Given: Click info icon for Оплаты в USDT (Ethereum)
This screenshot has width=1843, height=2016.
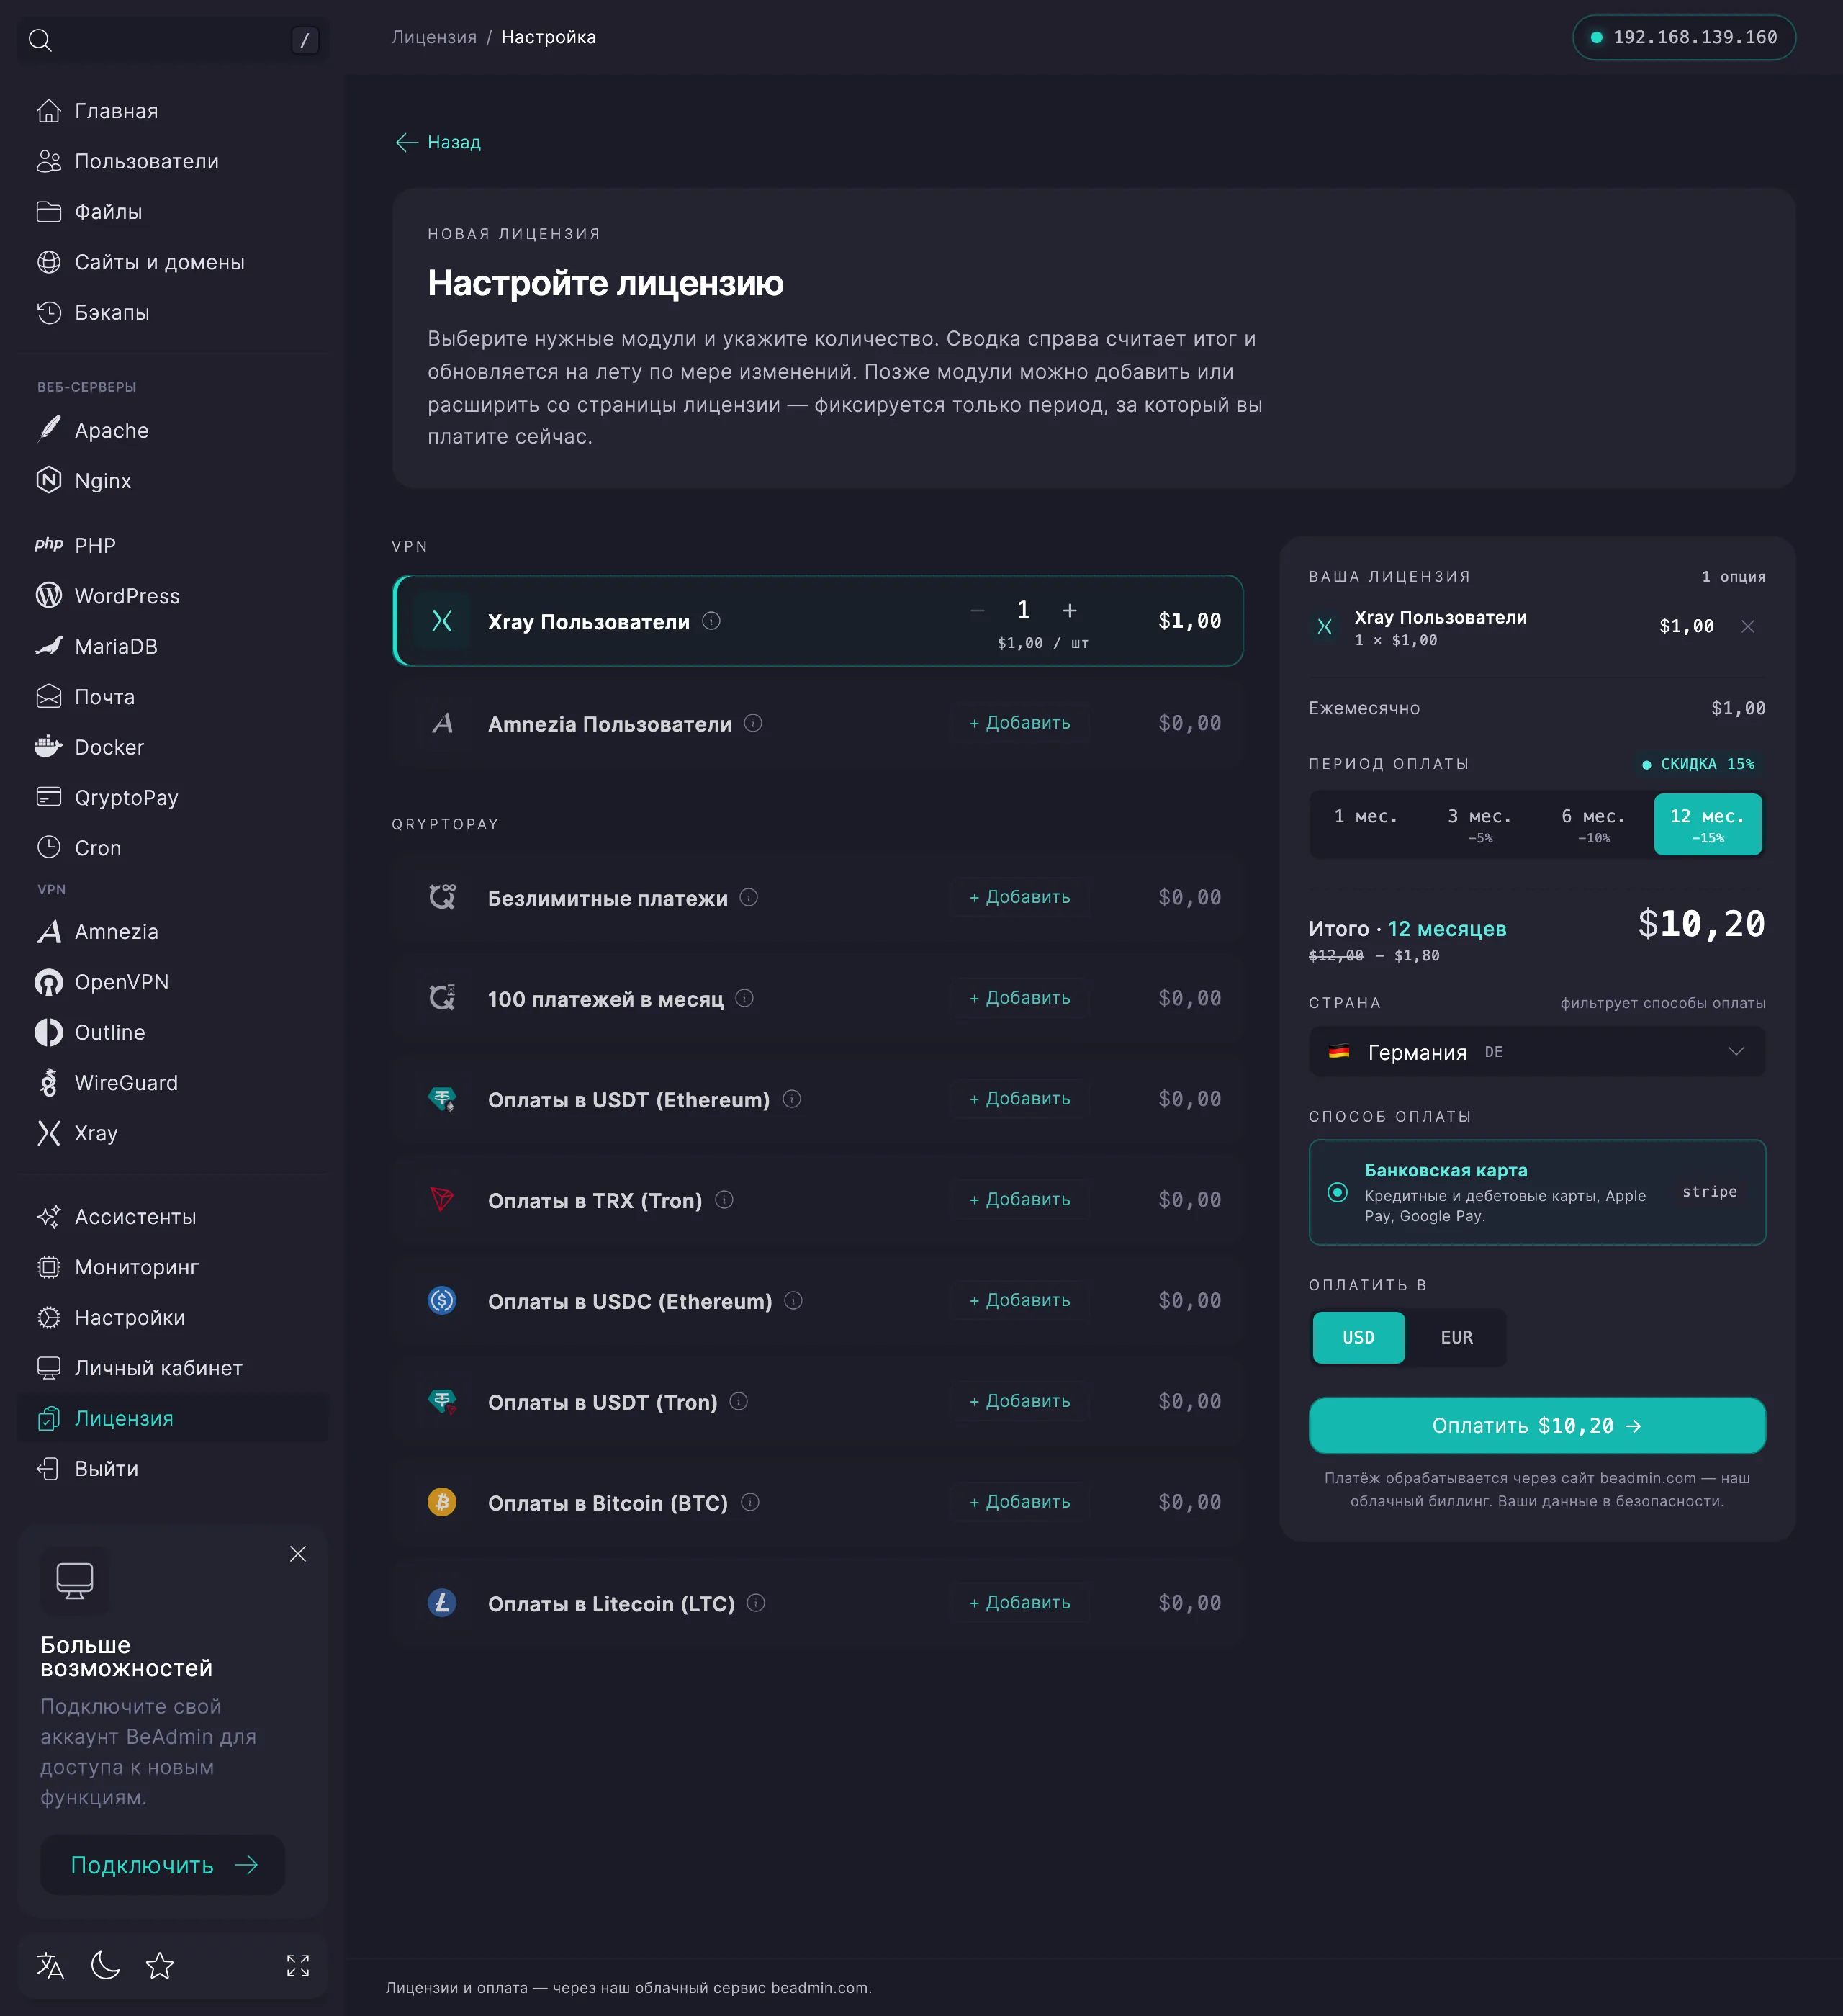Looking at the screenshot, I should click(792, 1099).
